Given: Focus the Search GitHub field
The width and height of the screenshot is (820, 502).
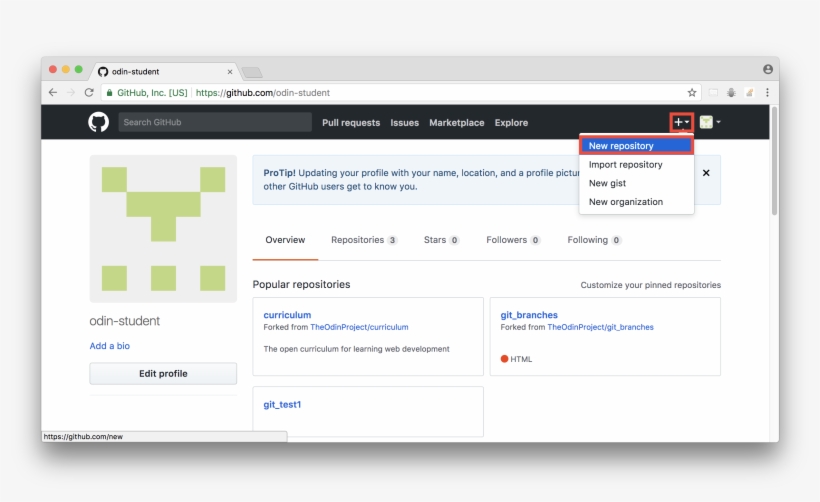Looking at the screenshot, I should tap(215, 122).
